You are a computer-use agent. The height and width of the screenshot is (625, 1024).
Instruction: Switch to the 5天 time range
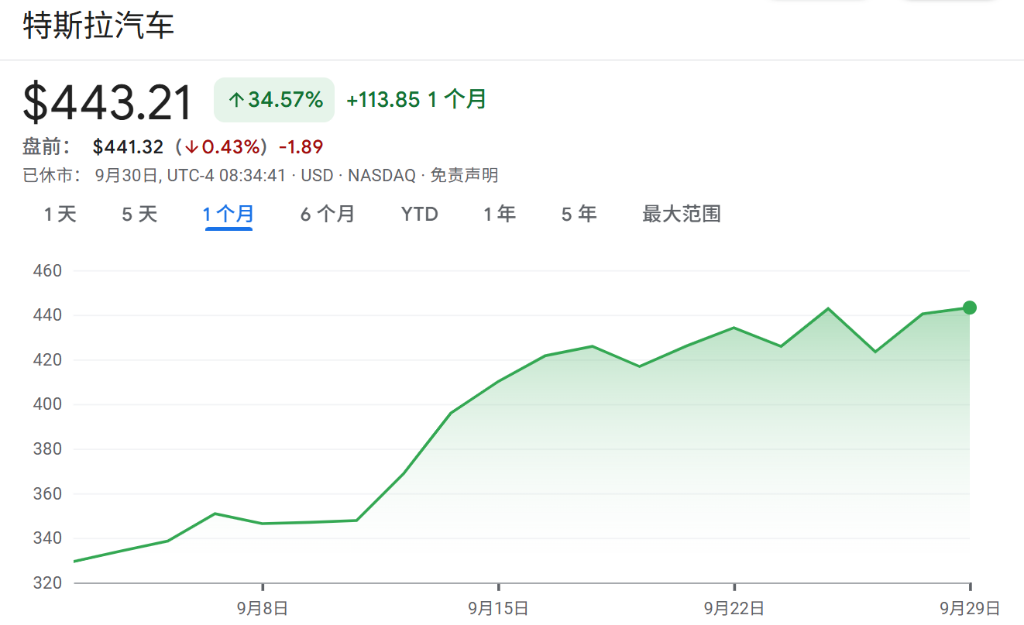[138, 213]
